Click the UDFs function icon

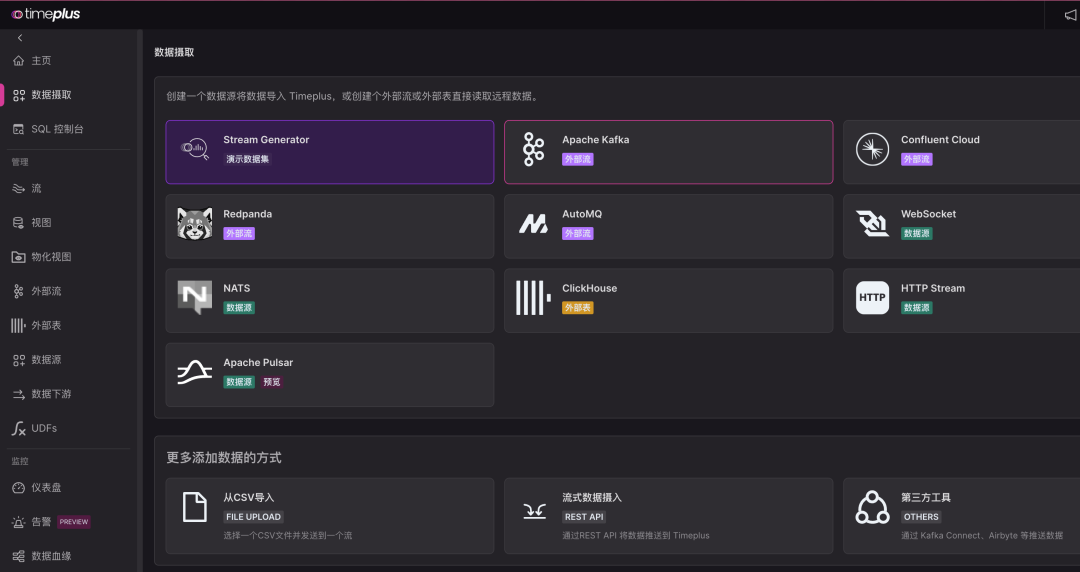pyautogui.click(x=19, y=429)
